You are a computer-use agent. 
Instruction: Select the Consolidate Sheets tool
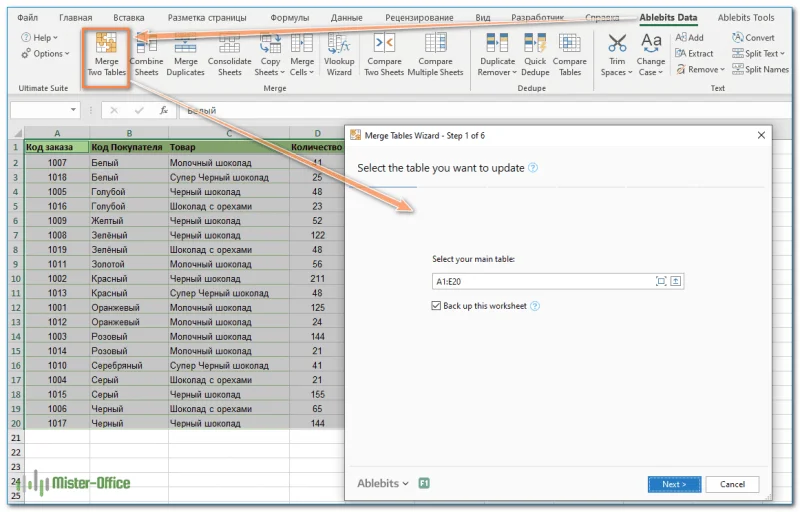[x=229, y=44]
